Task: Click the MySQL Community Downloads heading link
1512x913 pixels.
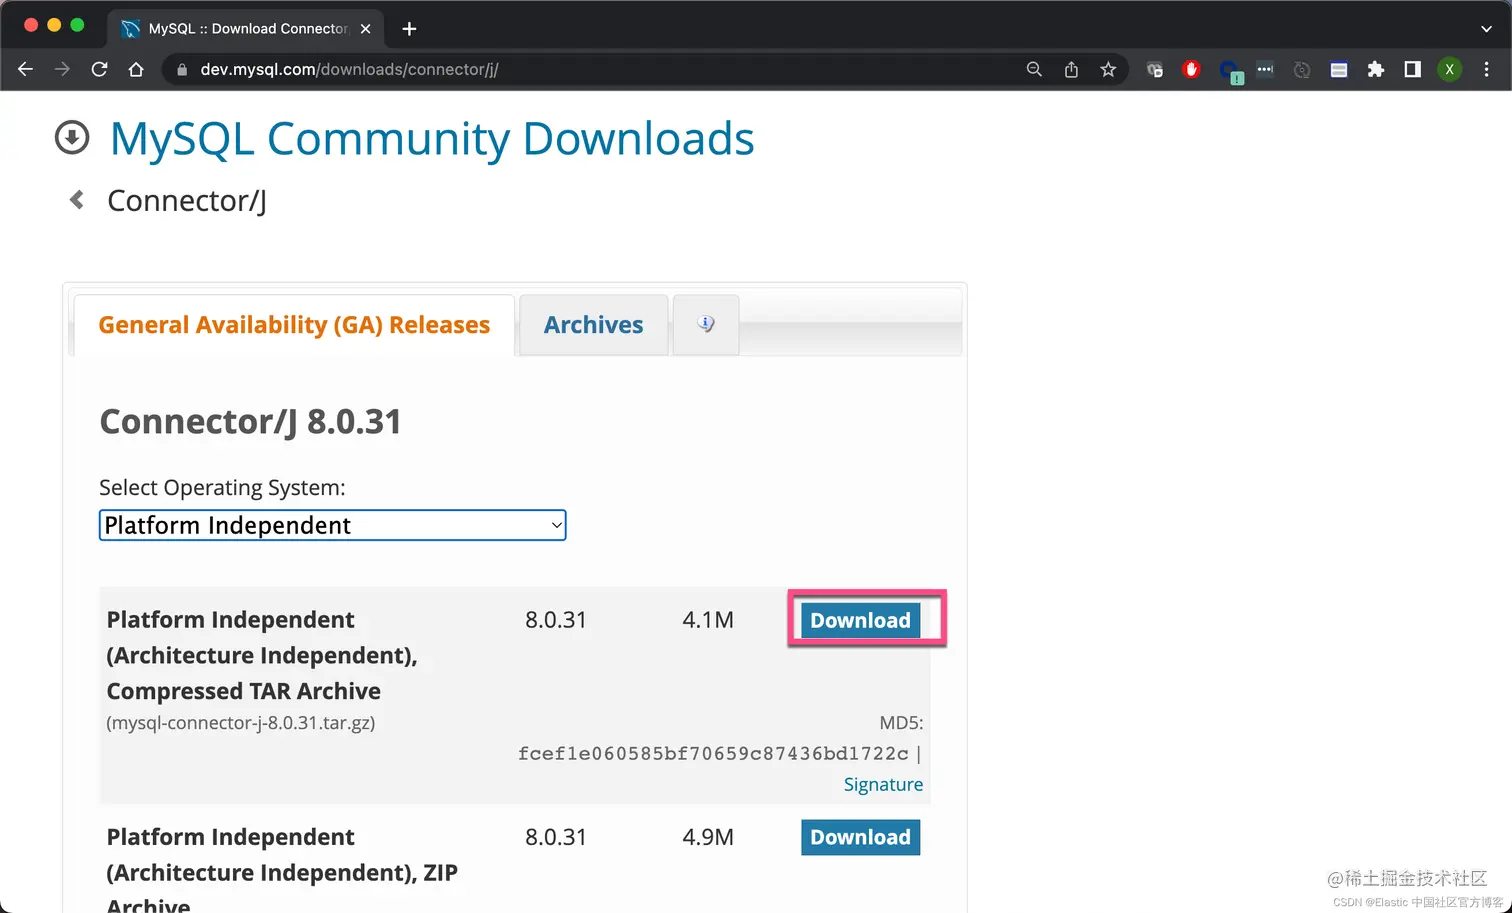Action: (432, 139)
